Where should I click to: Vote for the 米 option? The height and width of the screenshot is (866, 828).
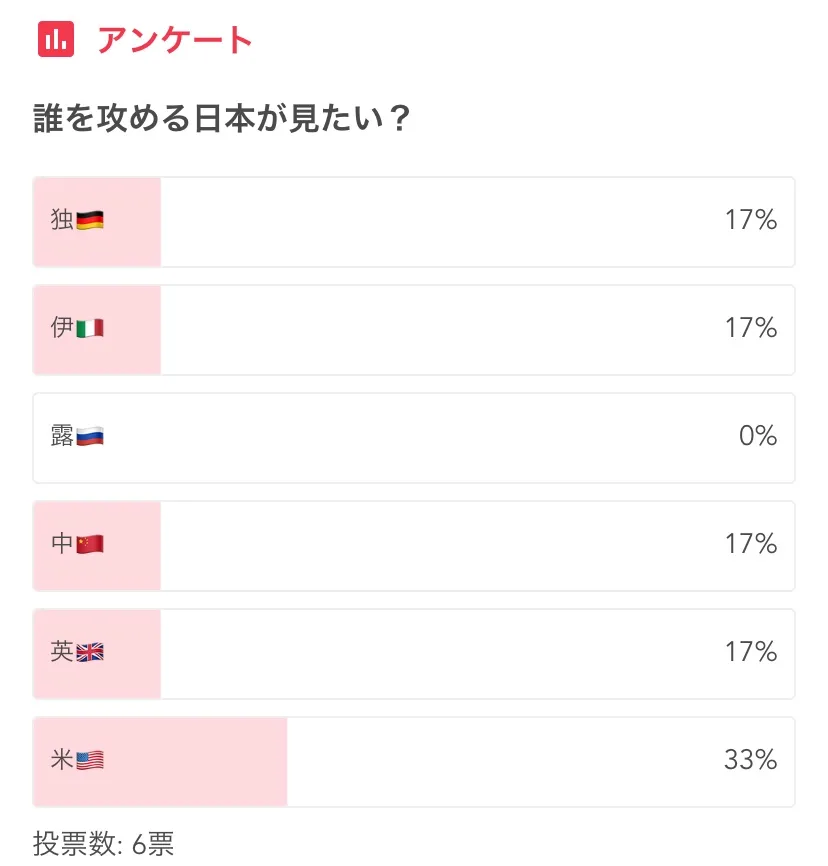point(414,762)
